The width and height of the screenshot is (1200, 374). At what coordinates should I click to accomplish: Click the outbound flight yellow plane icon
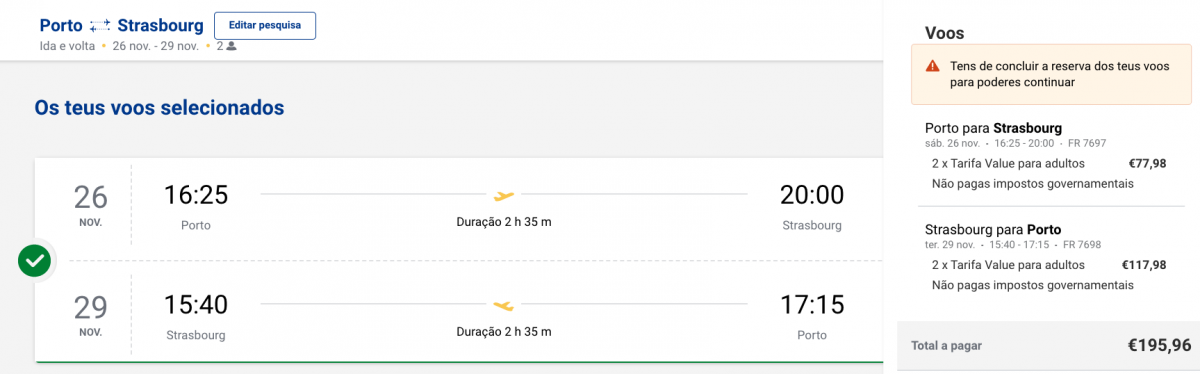tap(504, 195)
